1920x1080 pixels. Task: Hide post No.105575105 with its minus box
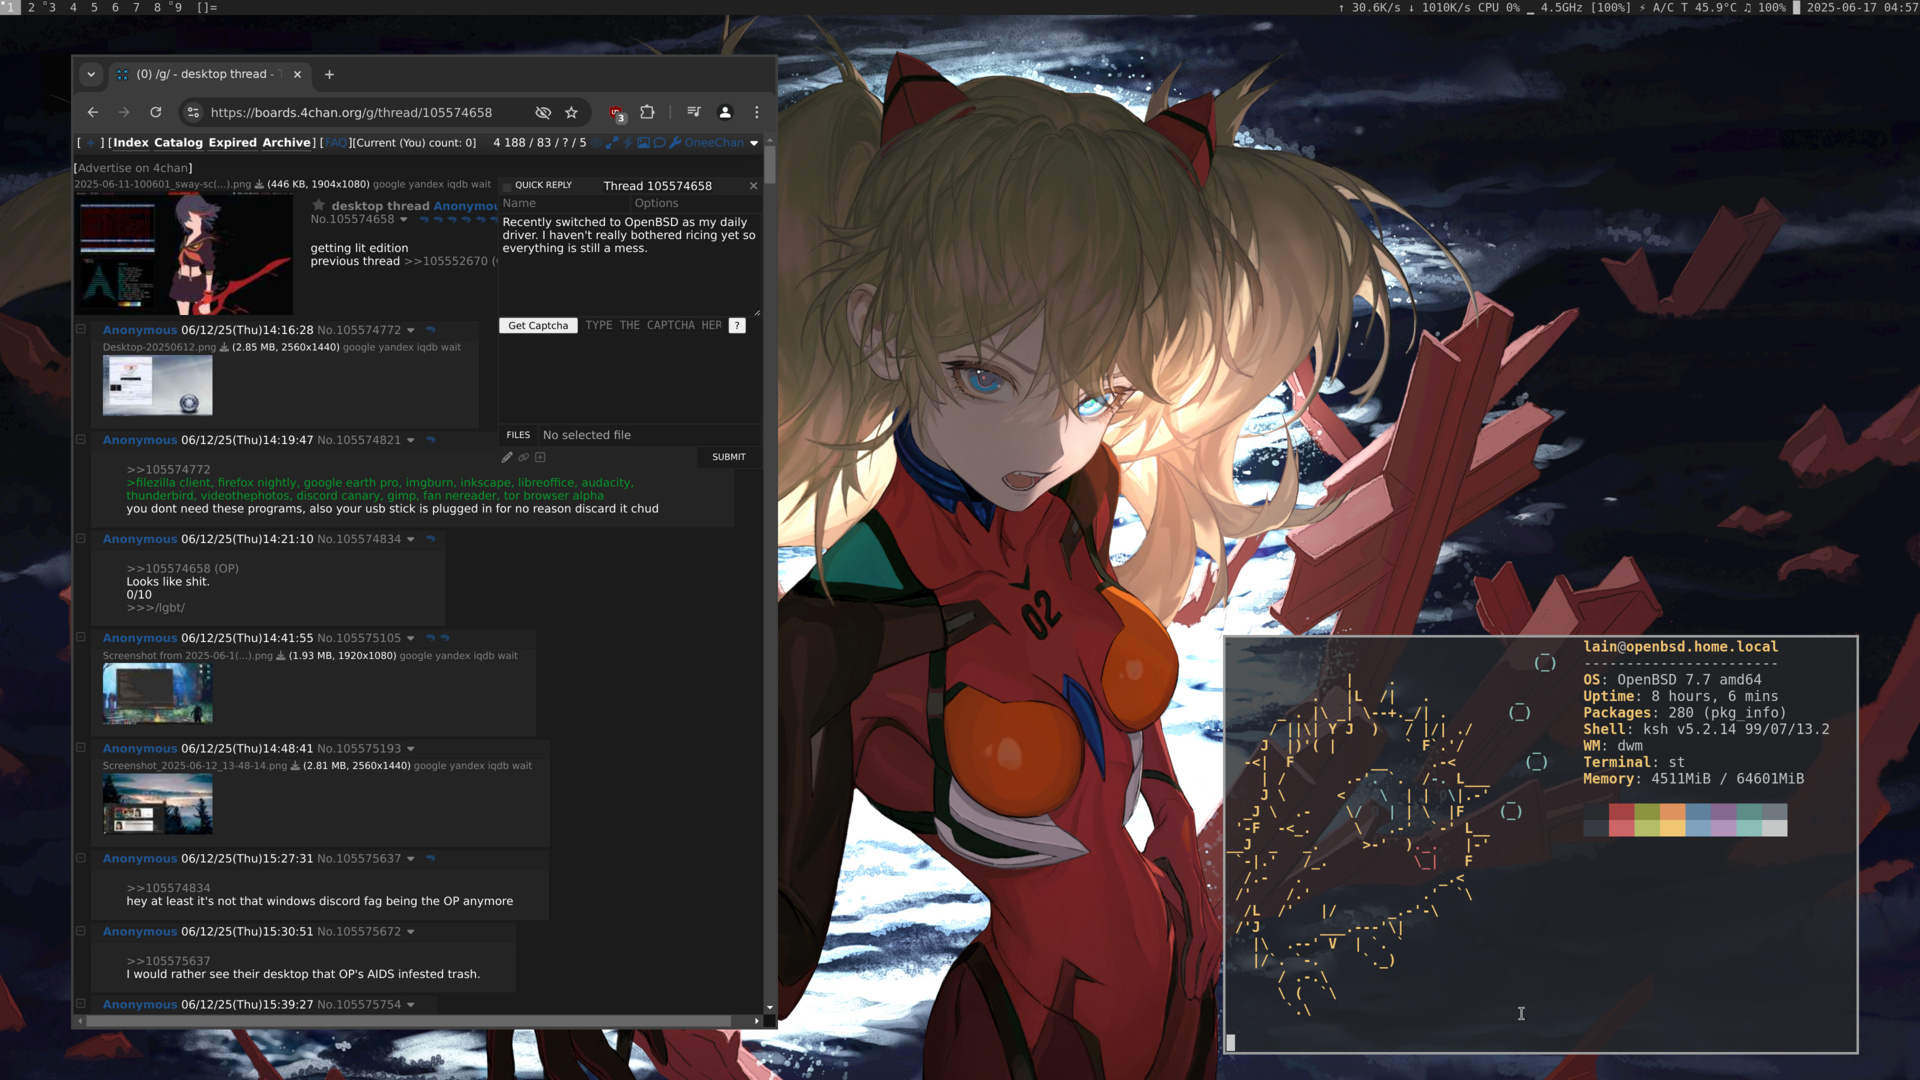pyautogui.click(x=81, y=637)
